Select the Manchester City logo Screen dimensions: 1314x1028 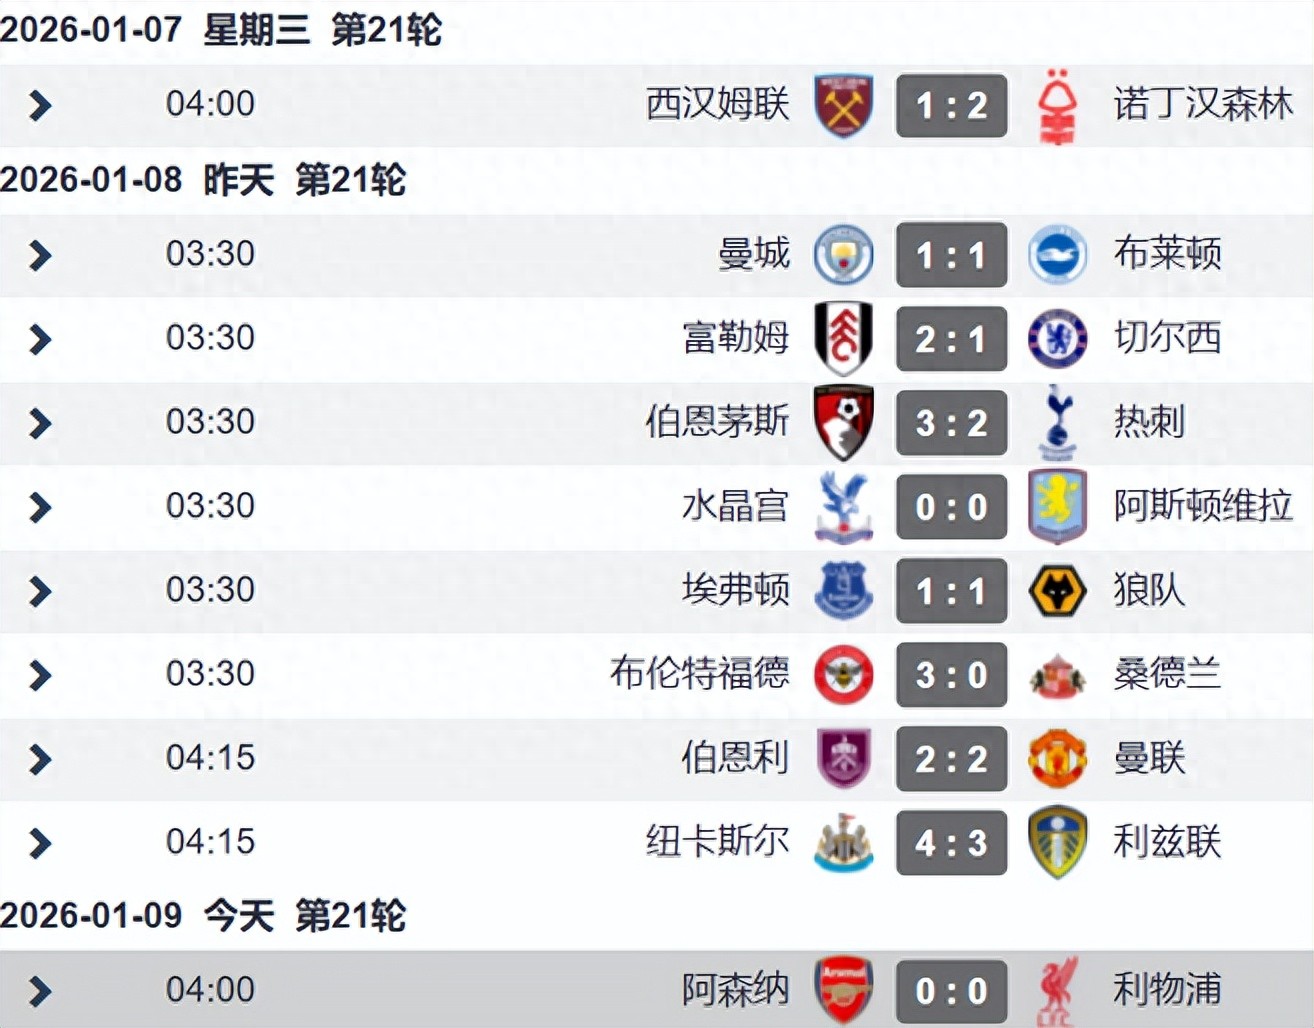845,256
